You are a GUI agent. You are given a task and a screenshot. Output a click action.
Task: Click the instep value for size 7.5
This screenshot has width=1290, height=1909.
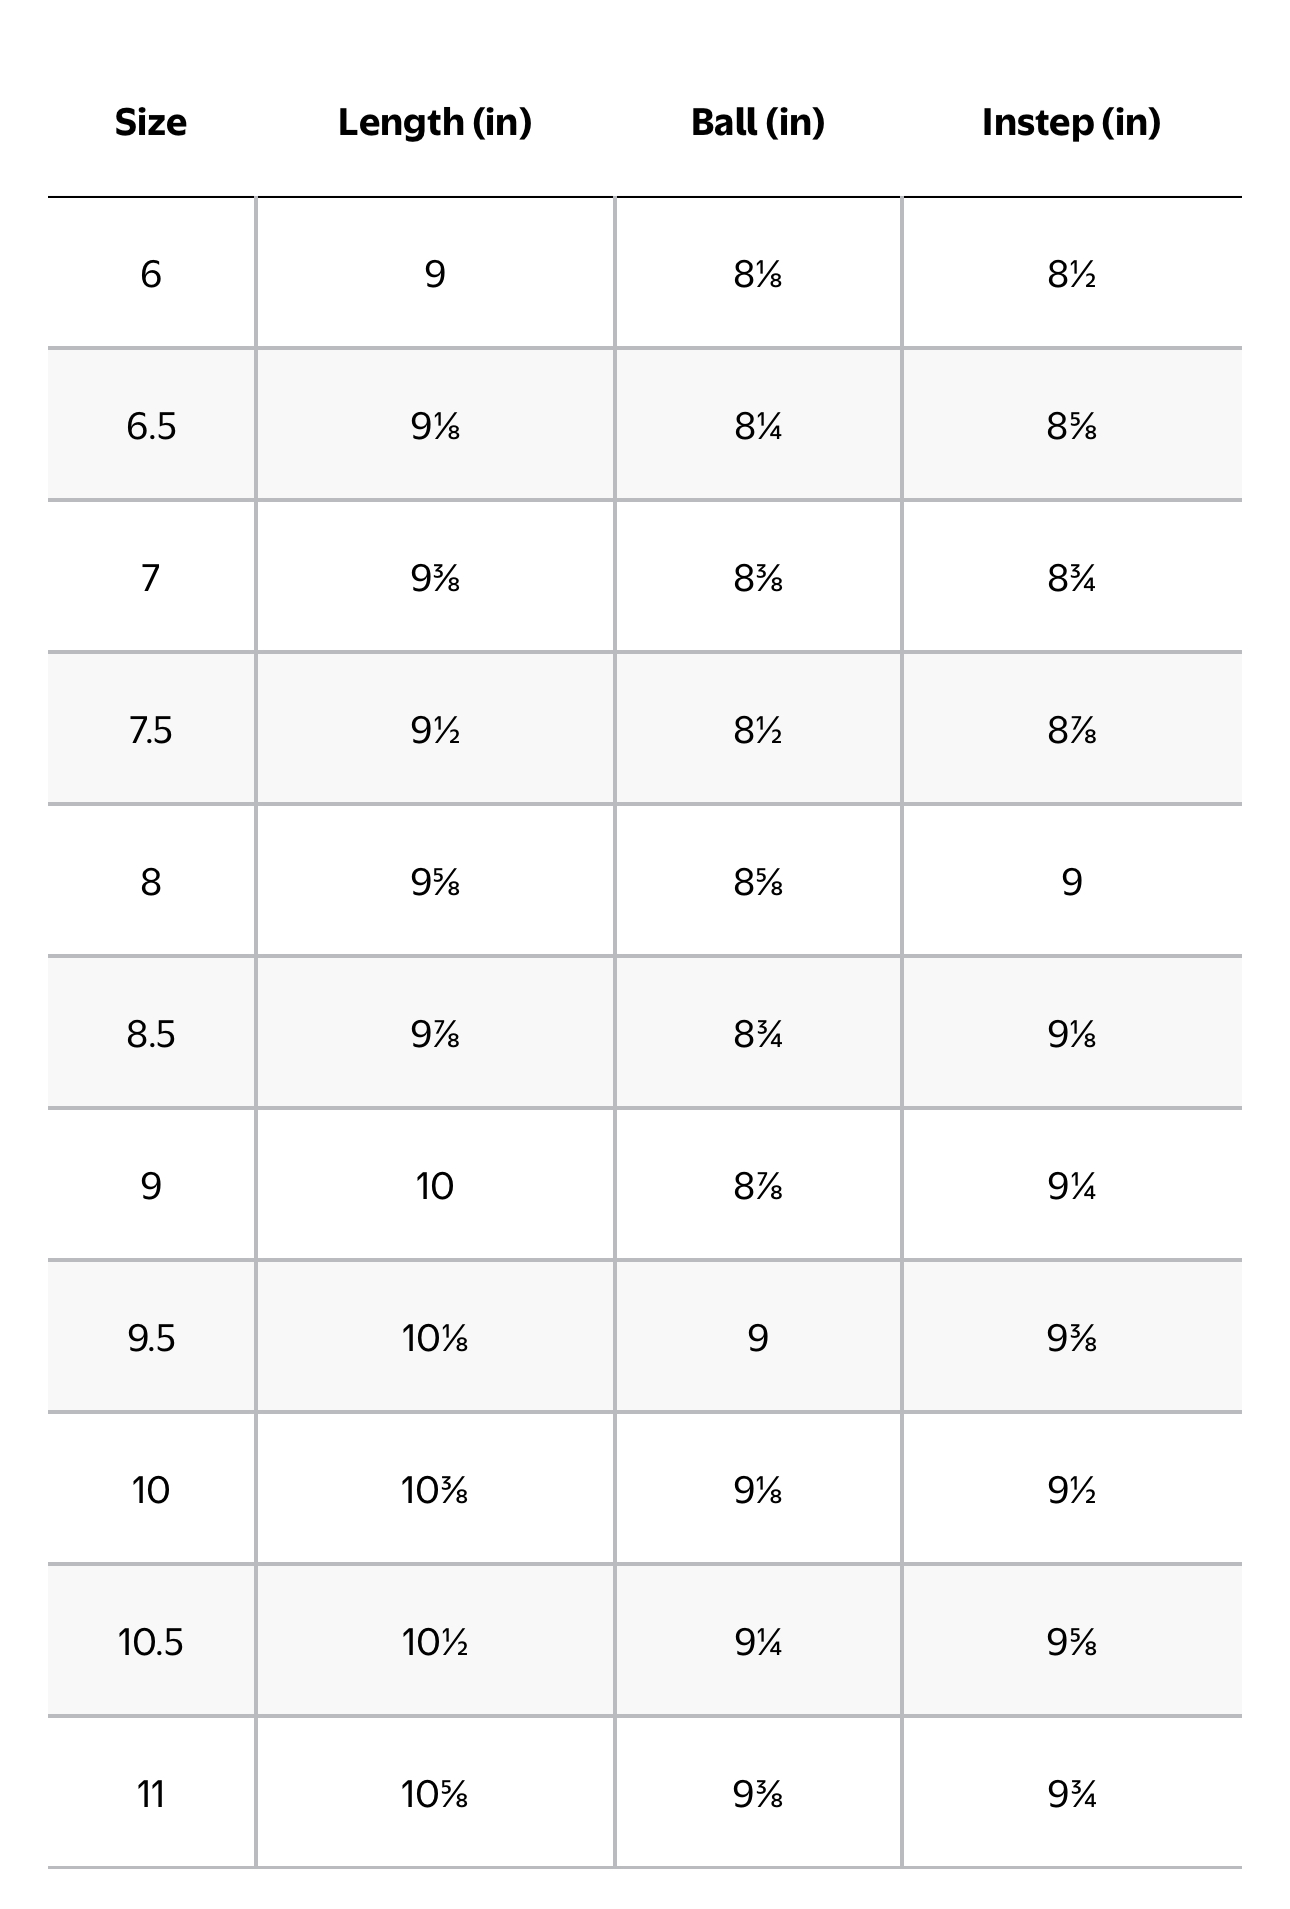1071,730
